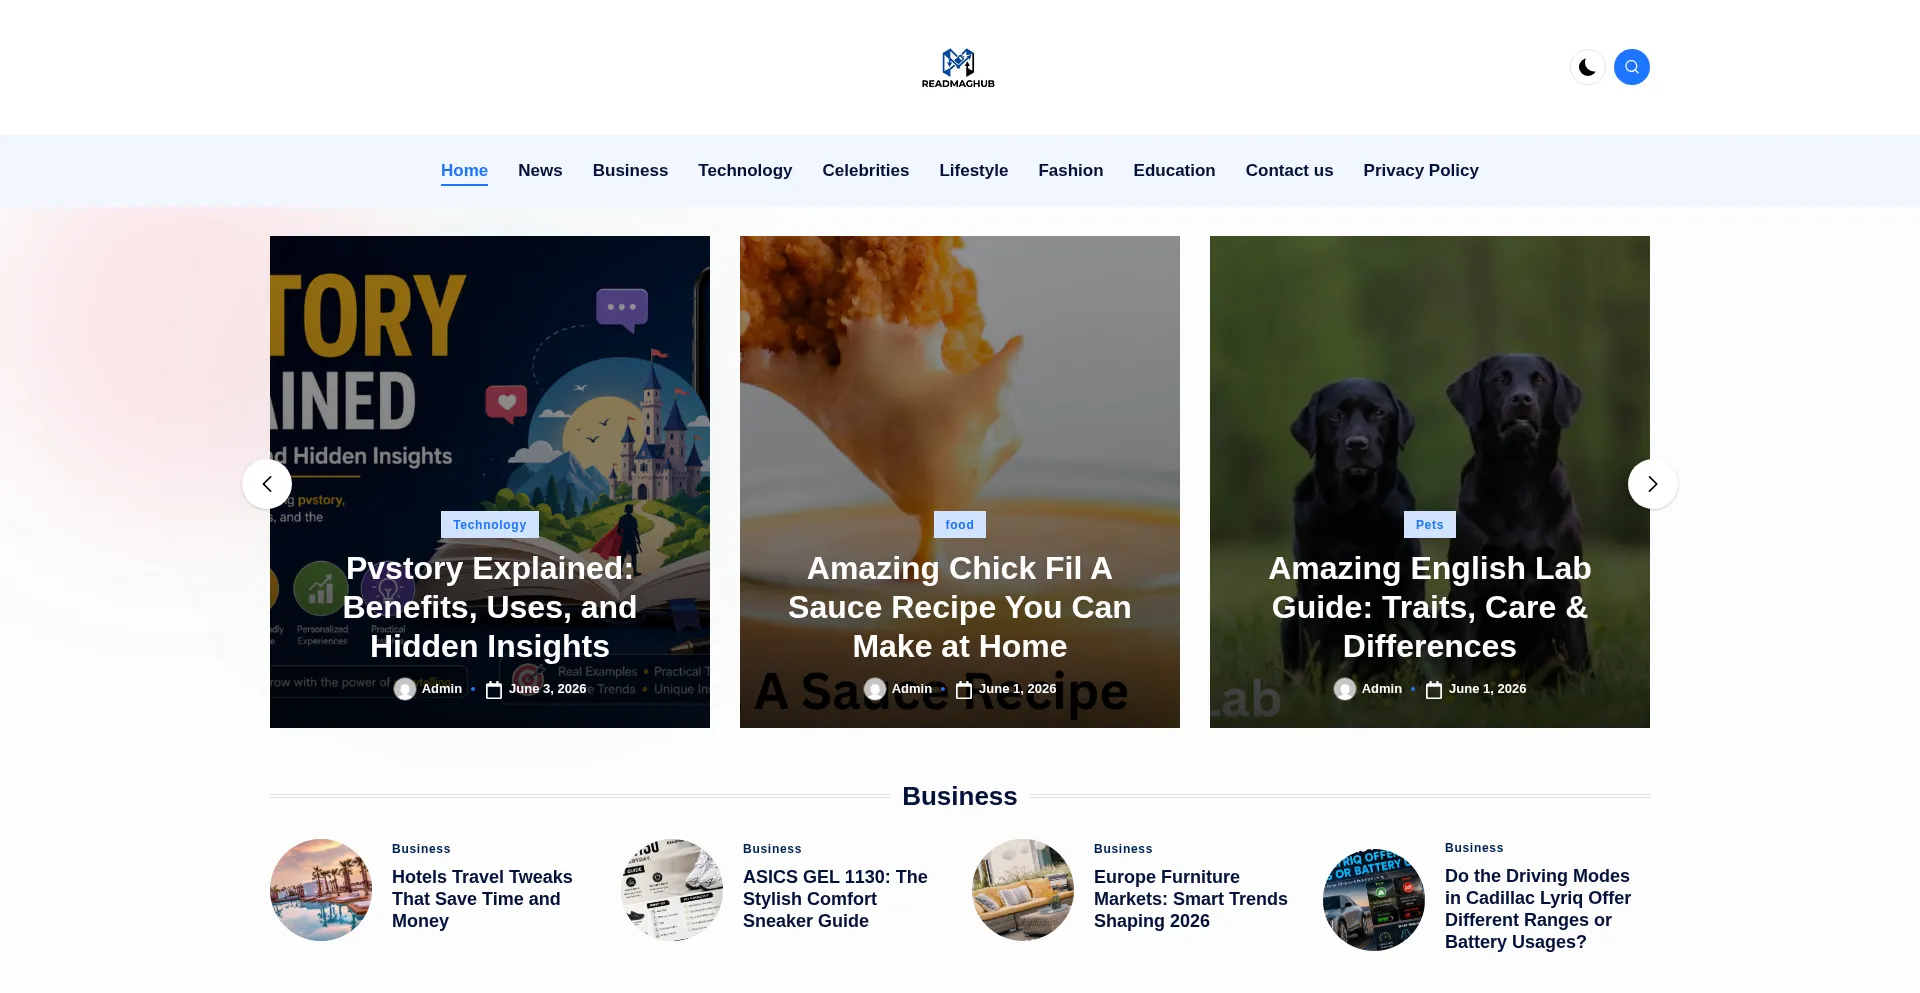Open the Business menu item
1920x993 pixels.
click(x=630, y=170)
